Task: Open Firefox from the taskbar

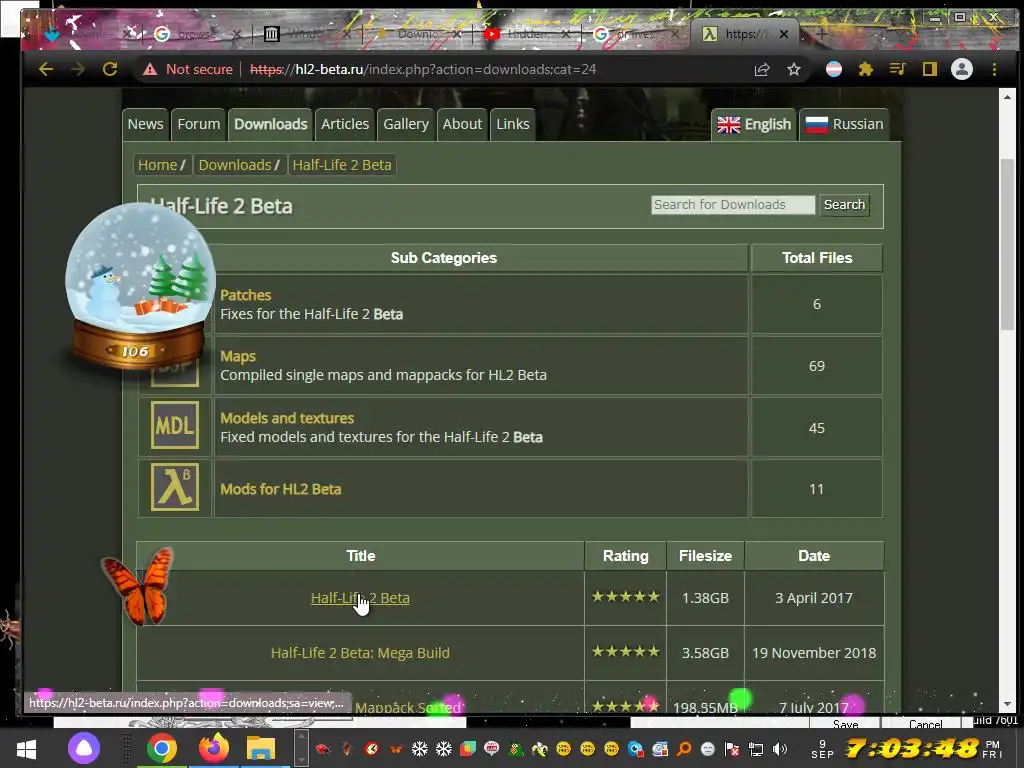Action: (x=214, y=749)
